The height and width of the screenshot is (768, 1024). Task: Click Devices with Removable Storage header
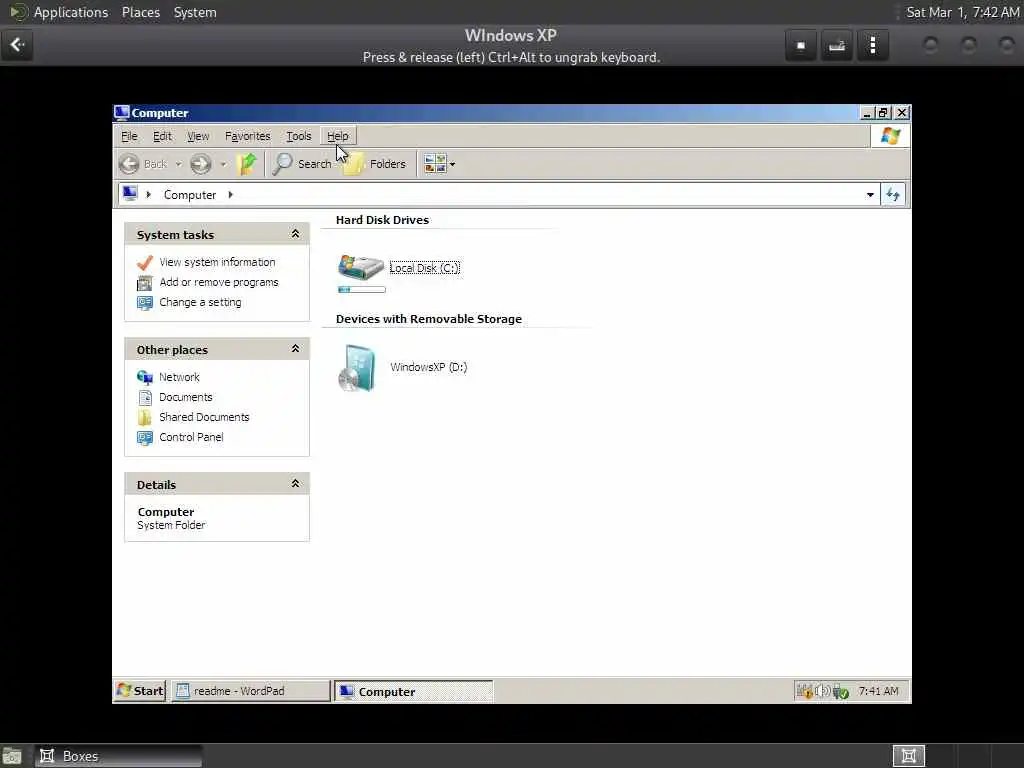point(428,319)
